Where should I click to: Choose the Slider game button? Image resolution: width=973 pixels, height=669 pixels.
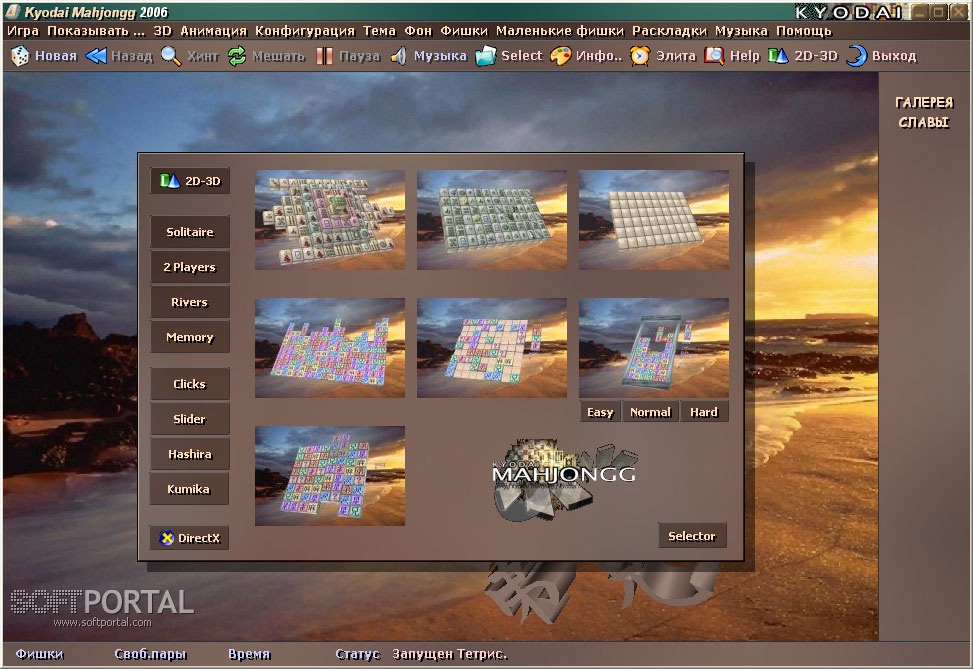(190, 419)
